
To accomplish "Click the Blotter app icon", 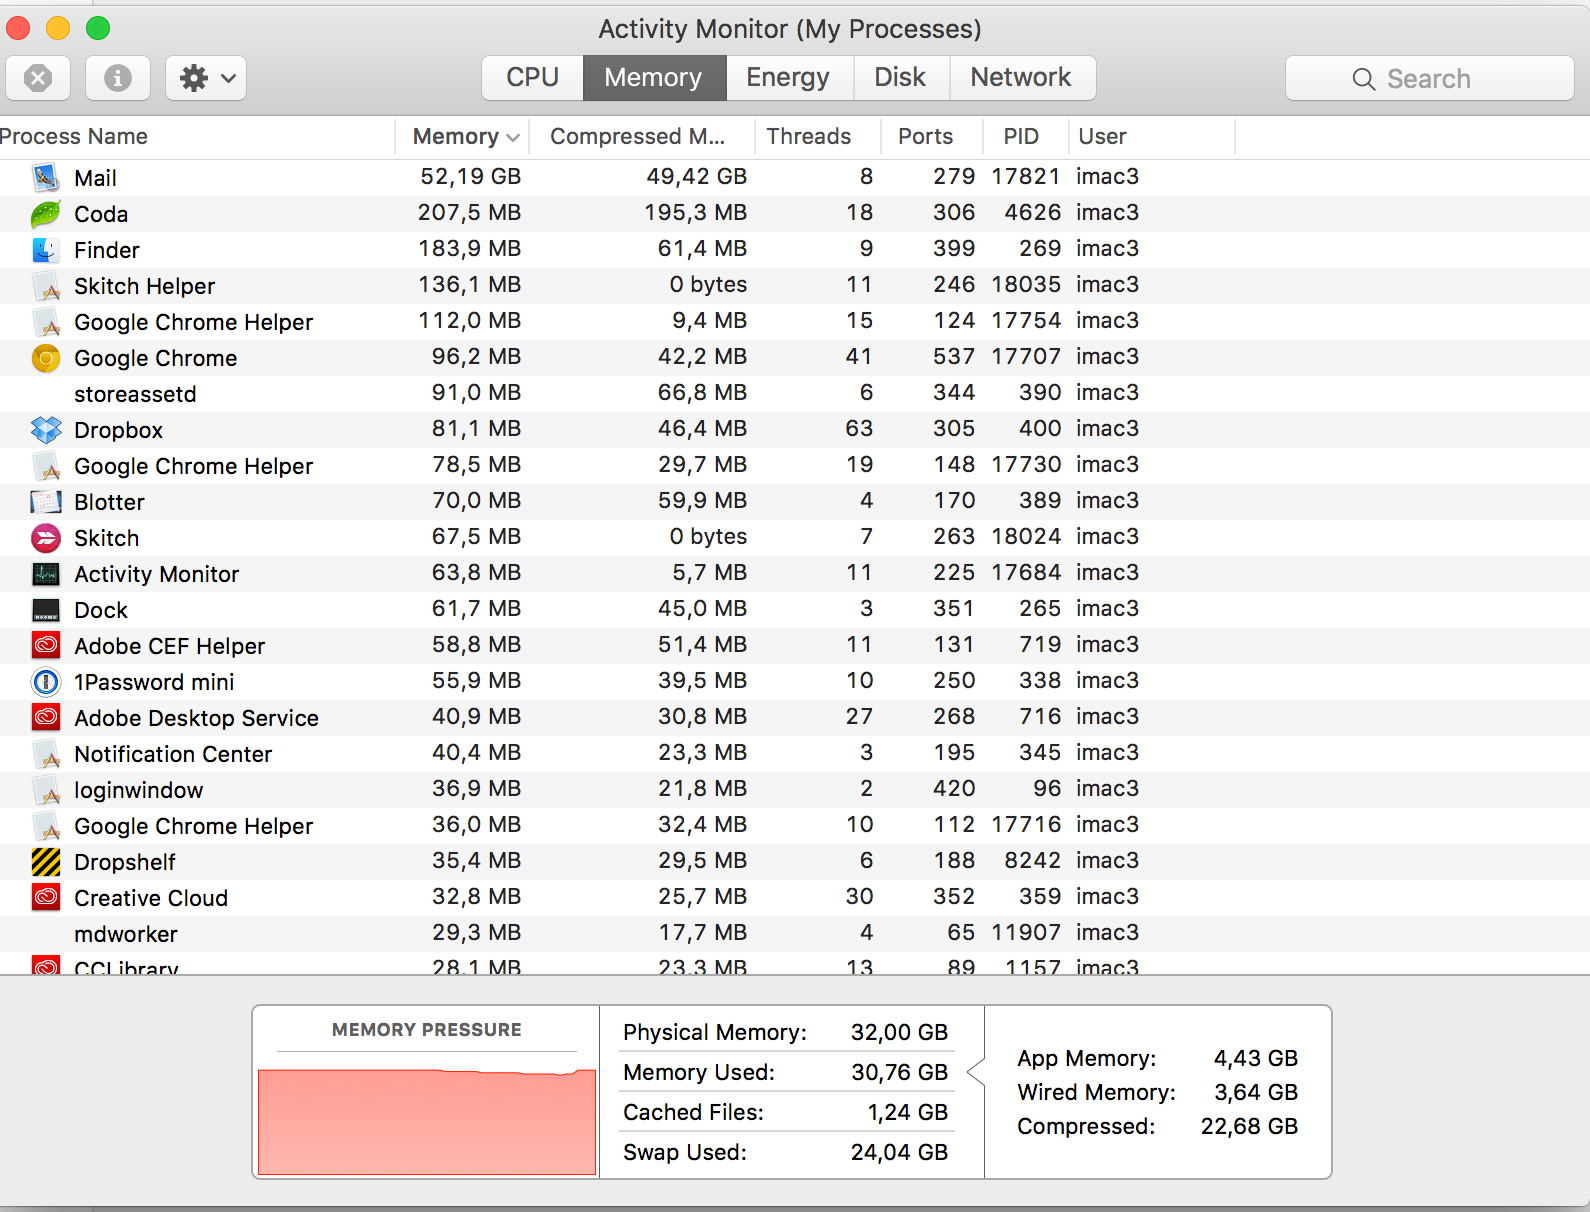I will tap(46, 502).
